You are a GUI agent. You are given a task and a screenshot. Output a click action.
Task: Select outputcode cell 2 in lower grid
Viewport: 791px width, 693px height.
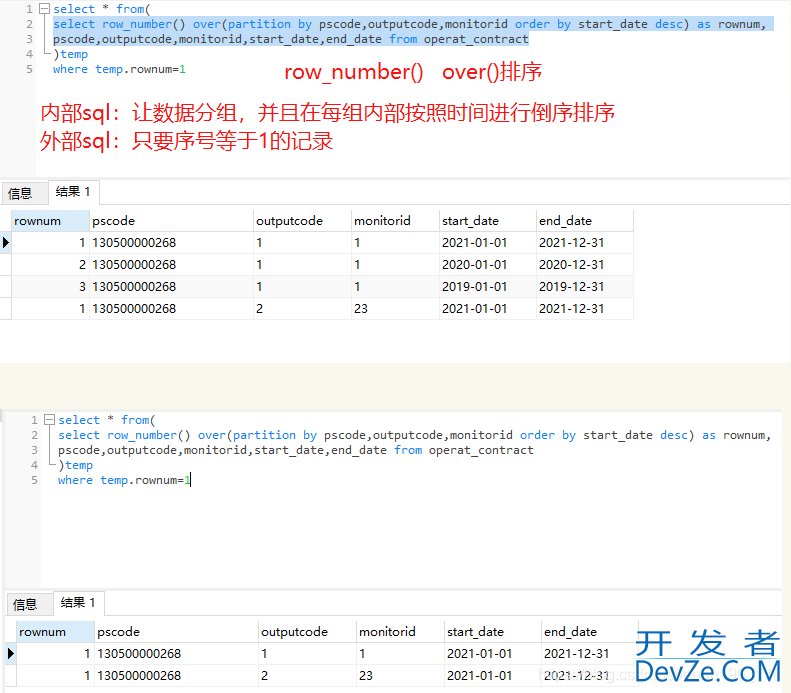click(x=307, y=676)
